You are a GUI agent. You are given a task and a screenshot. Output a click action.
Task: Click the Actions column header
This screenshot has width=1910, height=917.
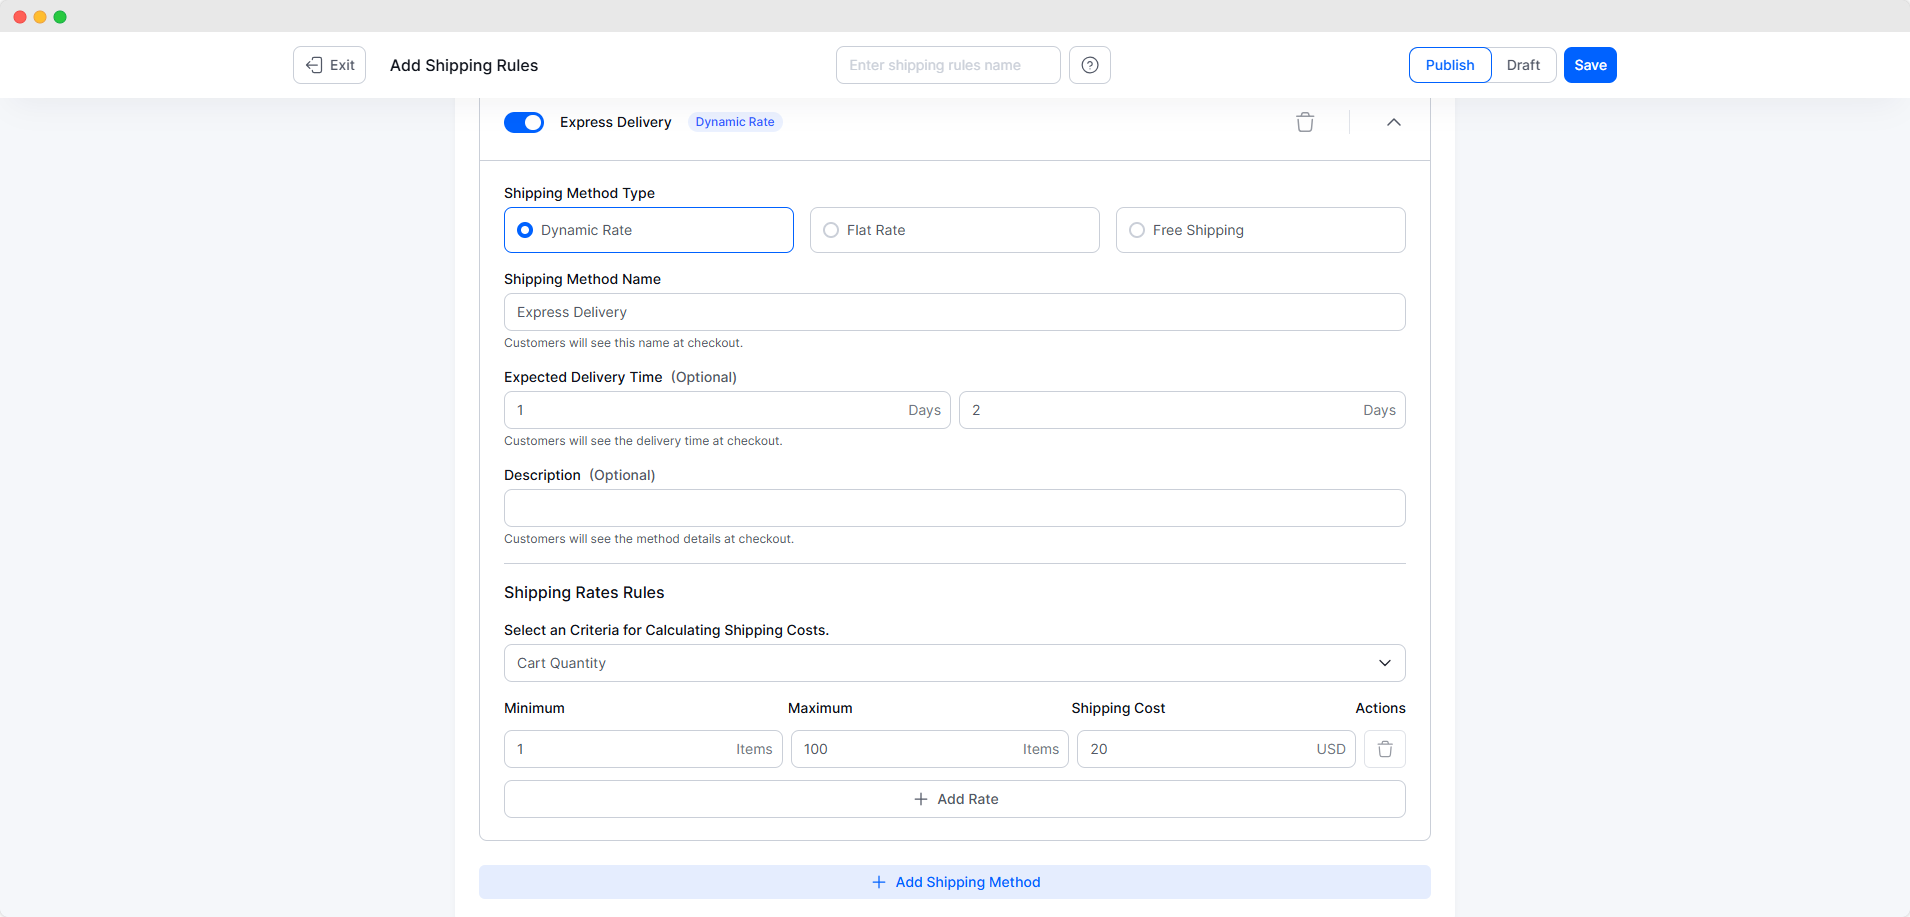(x=1380, y=708)
